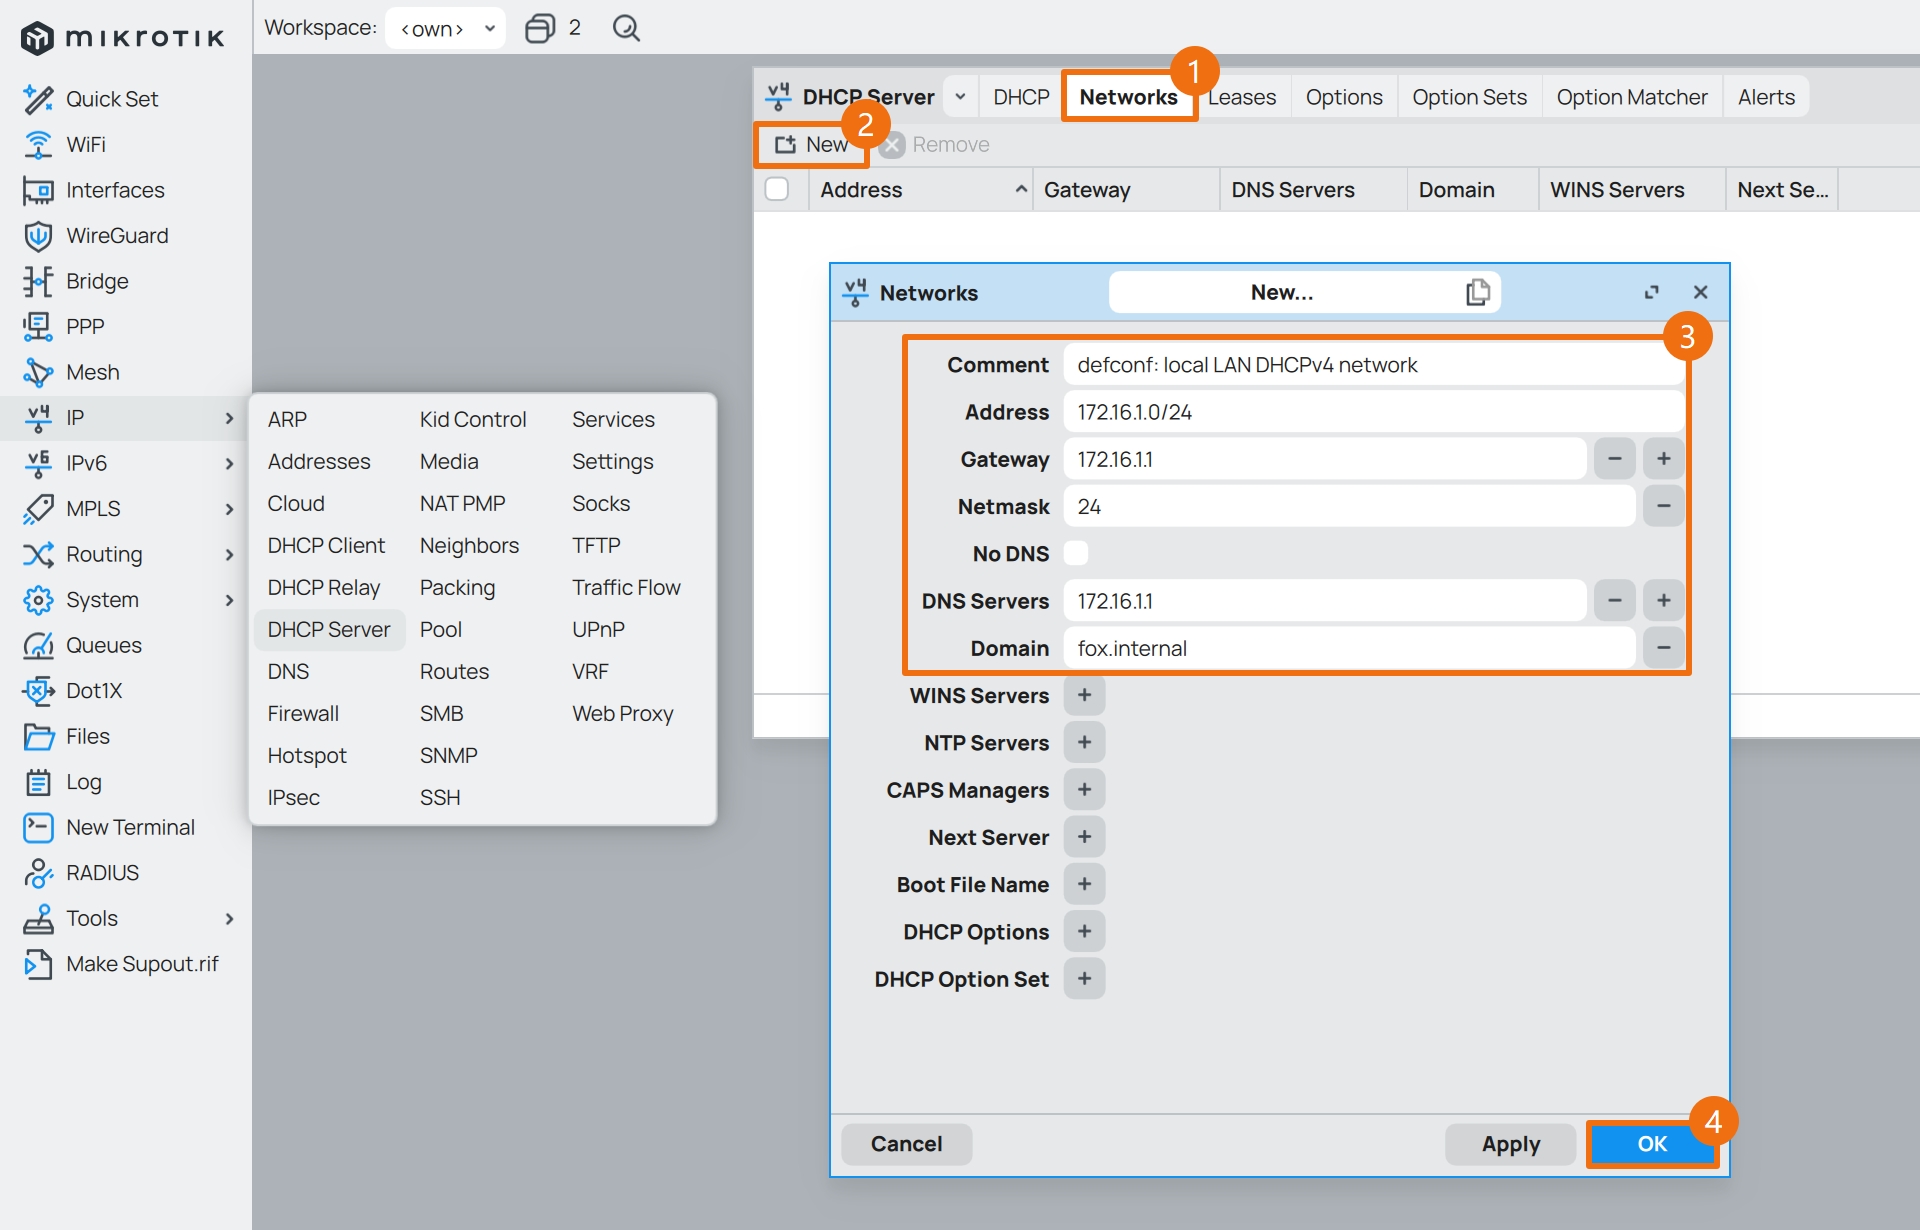This screenshot has height=1230, width=1920.
Task: Open the RADIUS section
Action: pyautogui.click(x=102, y=873)
